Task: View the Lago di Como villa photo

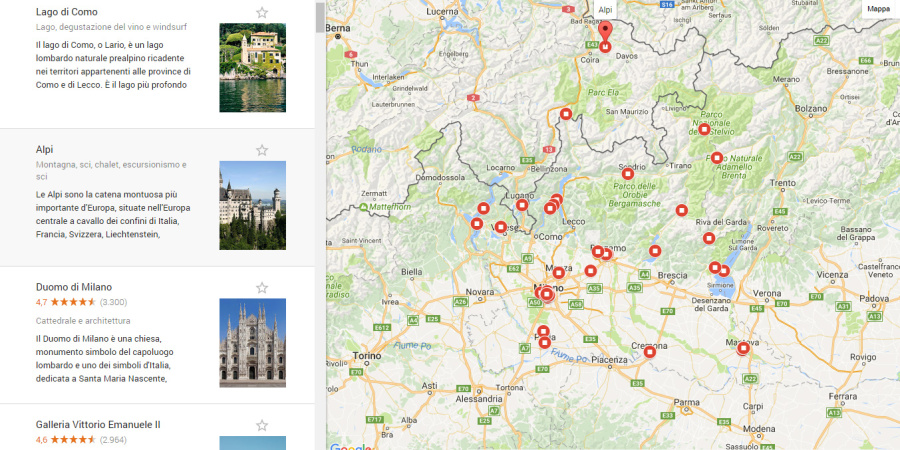Action: [252, 68]
